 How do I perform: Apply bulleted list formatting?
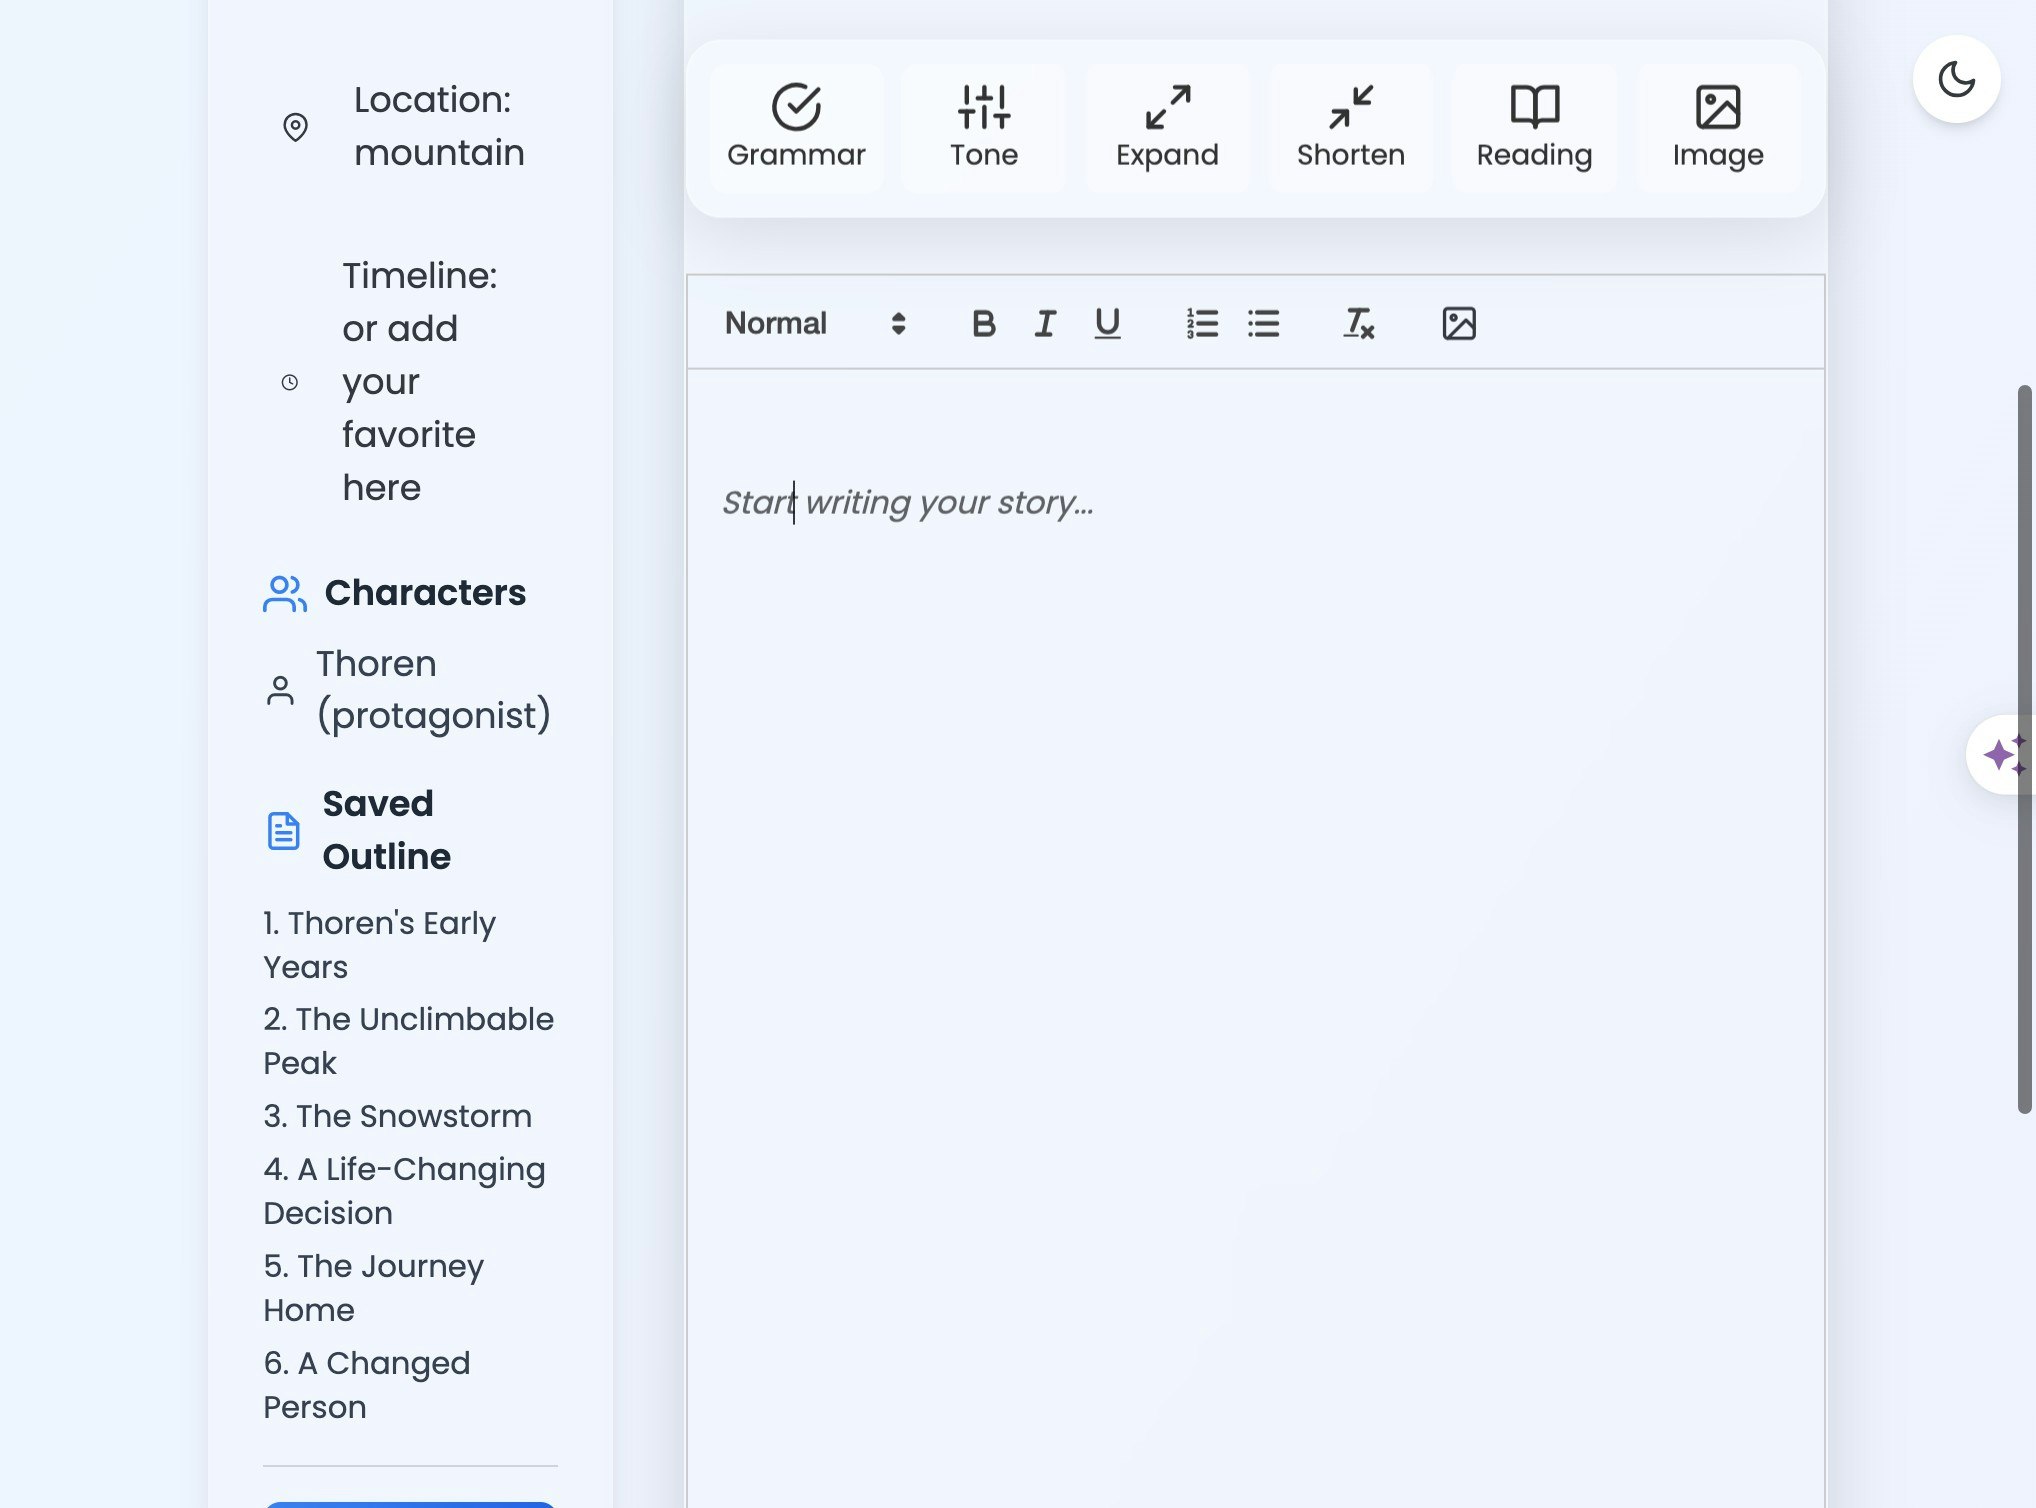point(1263,323)
